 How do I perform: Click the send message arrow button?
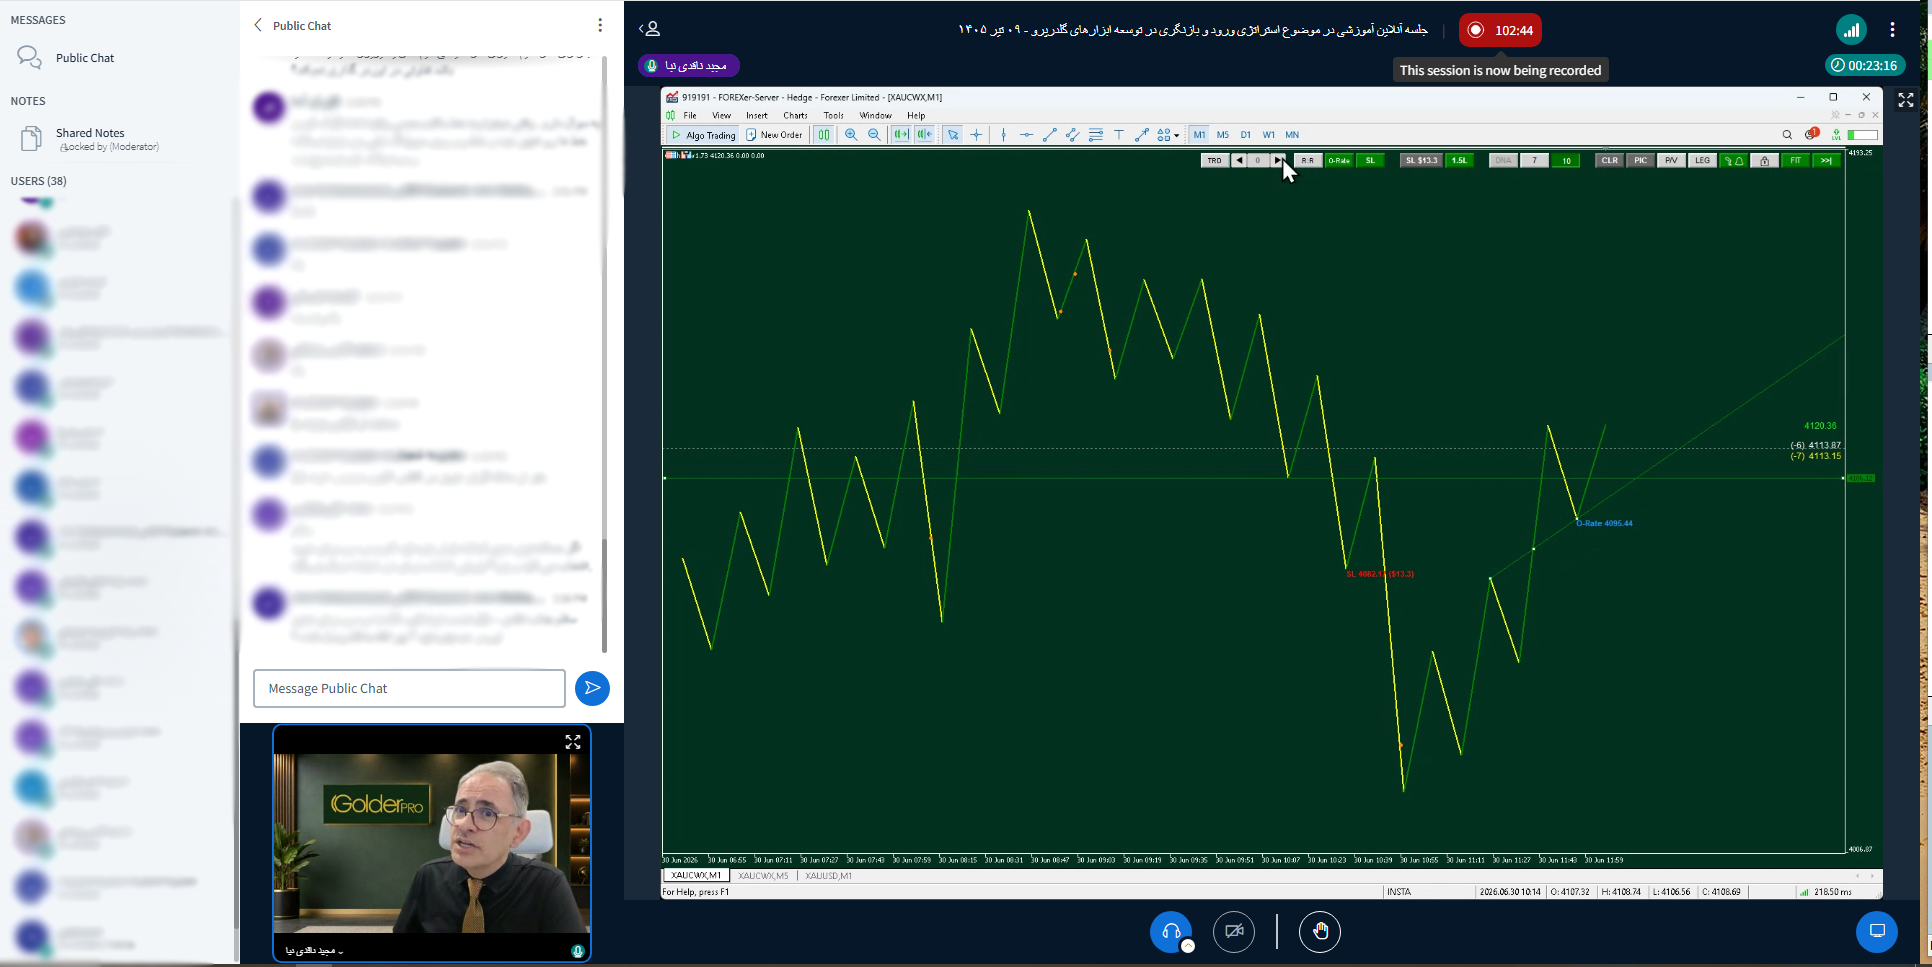click(x=592, y=688)
